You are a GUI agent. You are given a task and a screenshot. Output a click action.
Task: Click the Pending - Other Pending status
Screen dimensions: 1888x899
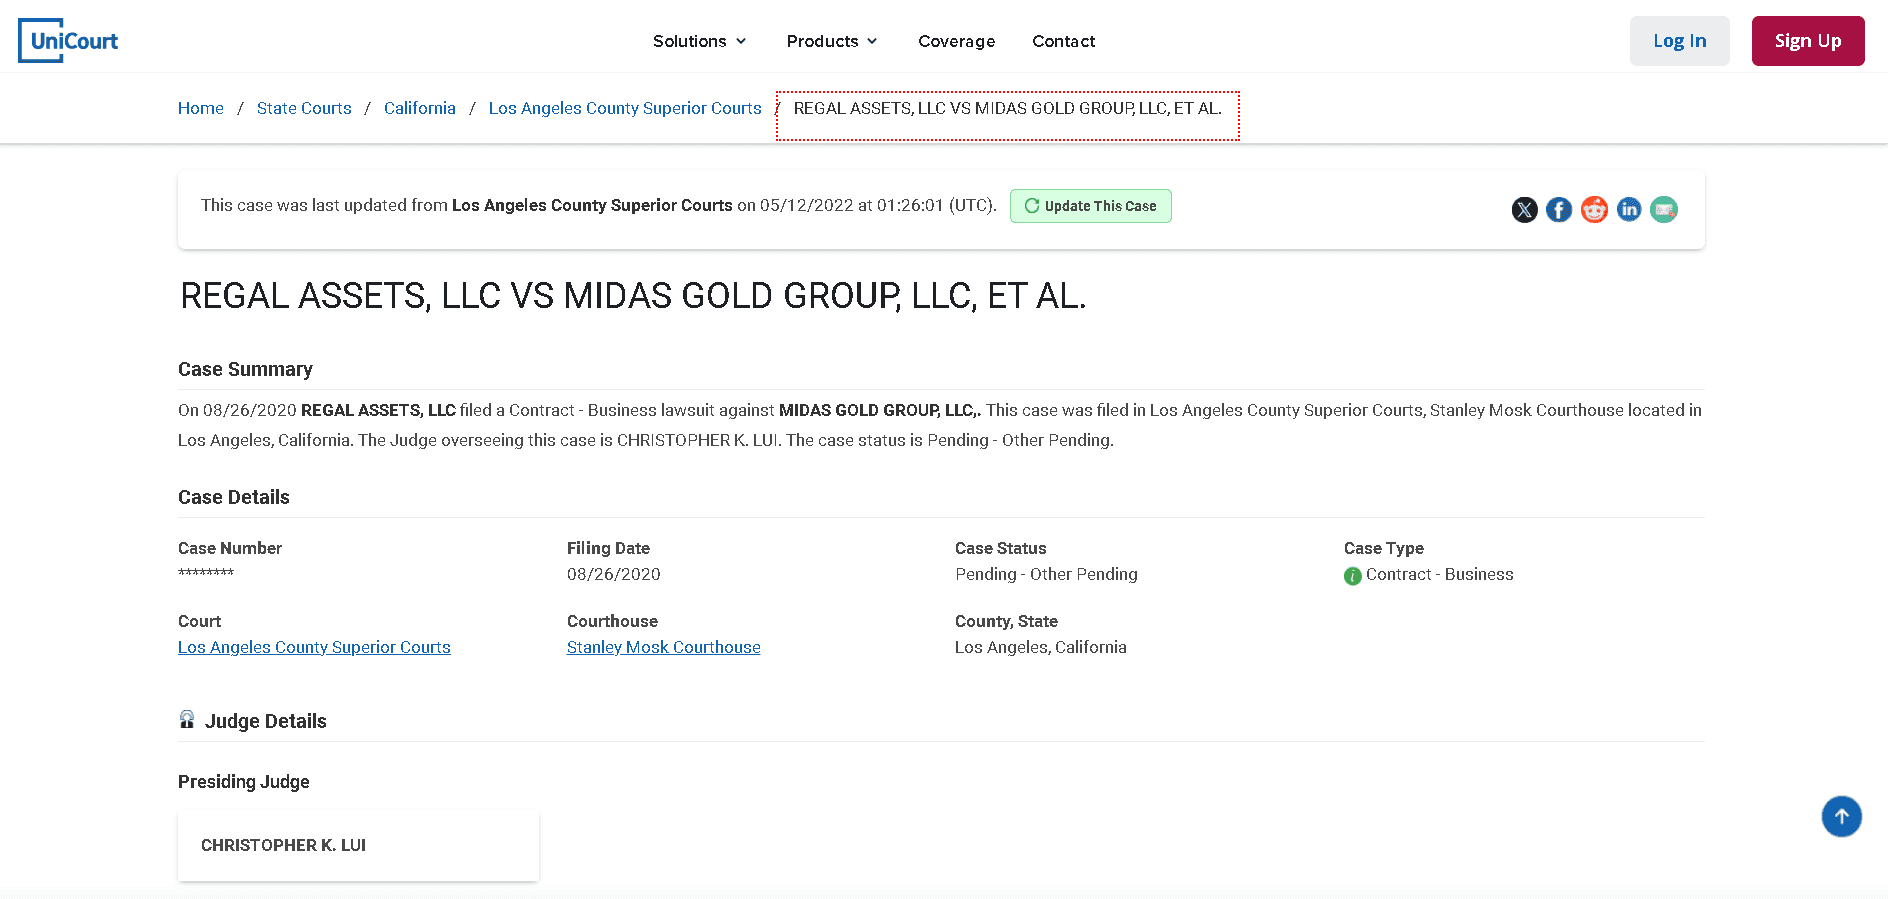point(1046,574)
